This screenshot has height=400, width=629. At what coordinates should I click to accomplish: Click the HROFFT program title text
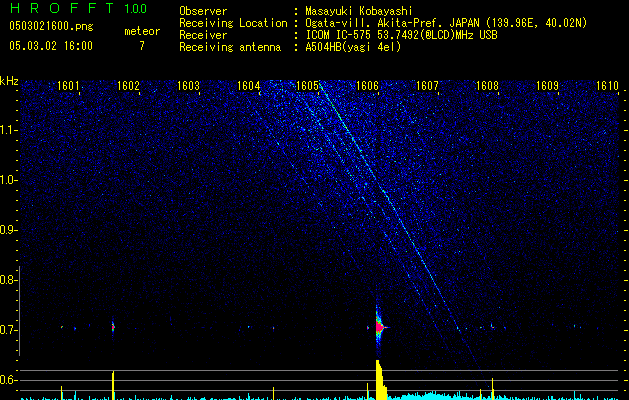point(62,8)
